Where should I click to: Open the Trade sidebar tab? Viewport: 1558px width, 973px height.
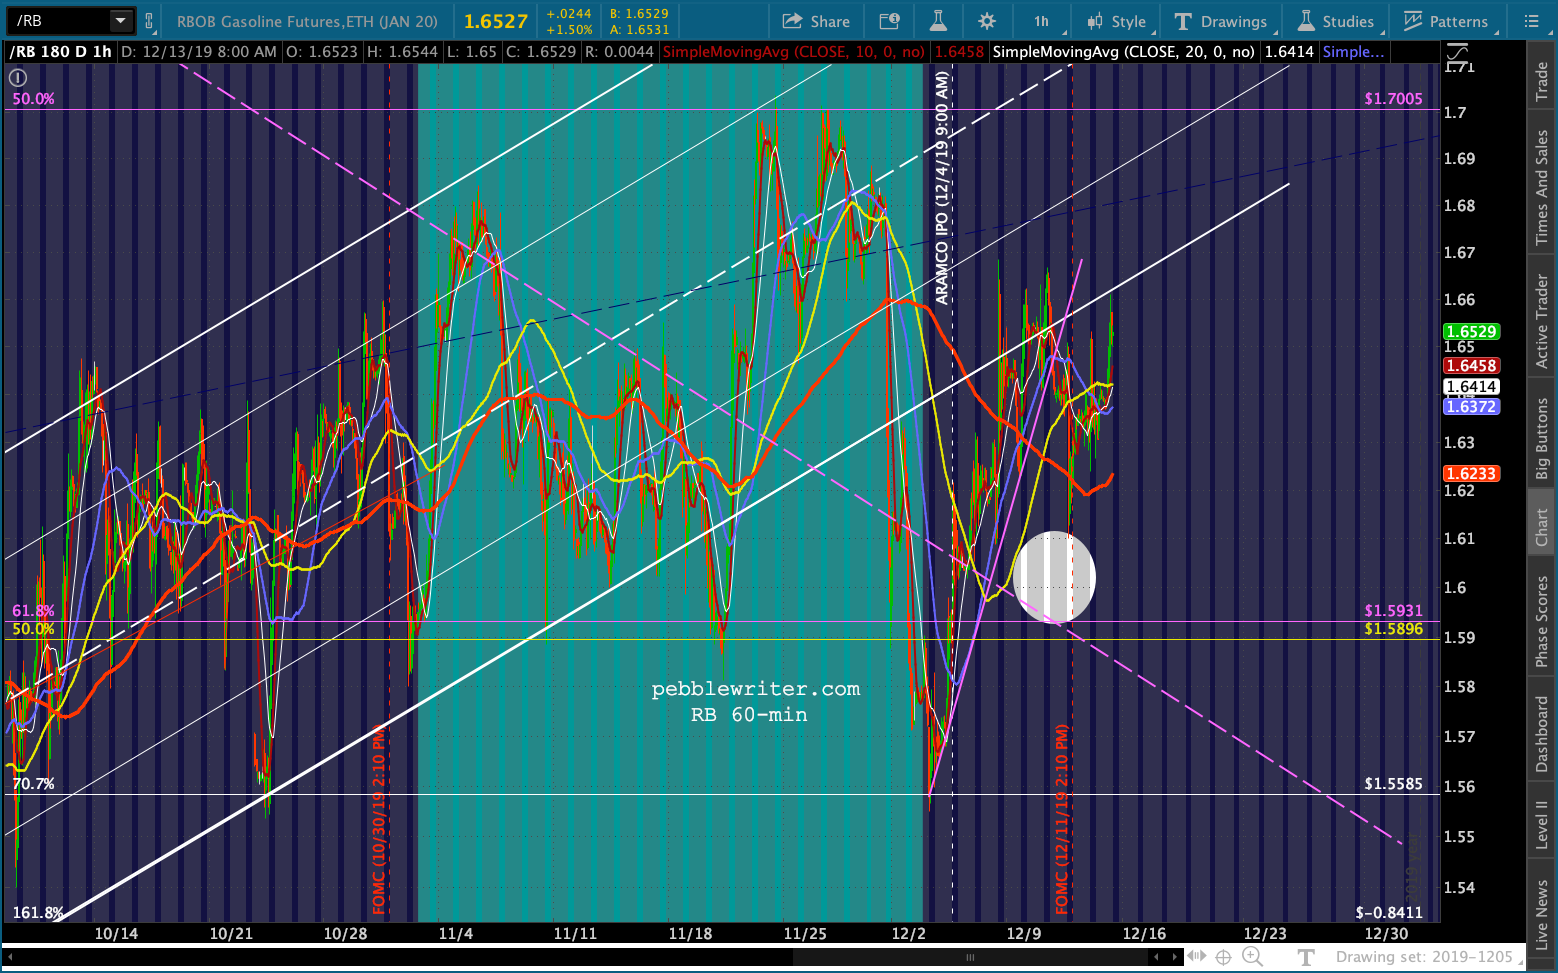pyautogui.click(x=1542, y=81)
